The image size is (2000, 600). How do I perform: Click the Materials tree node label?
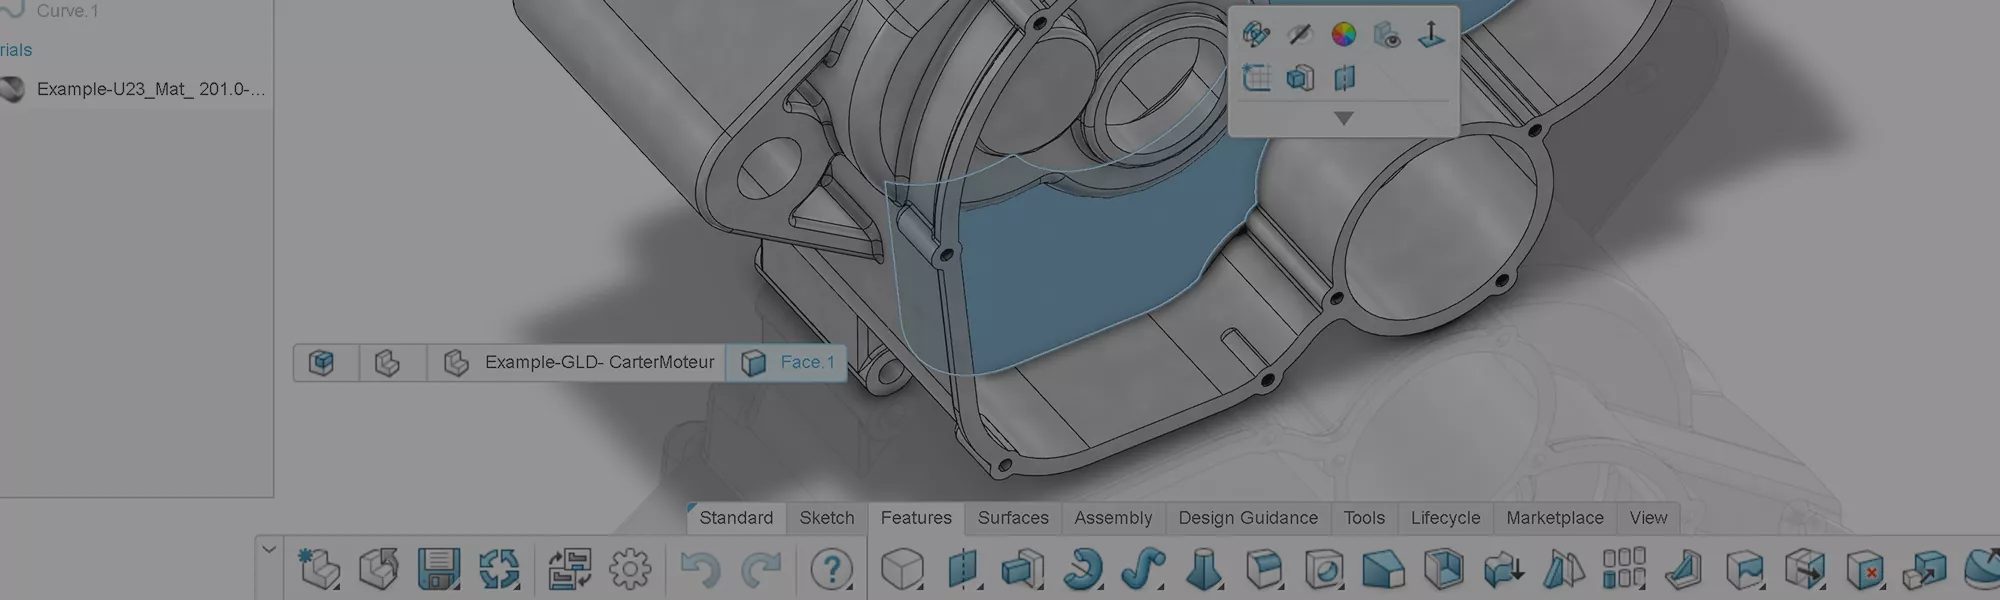(16, 50)
